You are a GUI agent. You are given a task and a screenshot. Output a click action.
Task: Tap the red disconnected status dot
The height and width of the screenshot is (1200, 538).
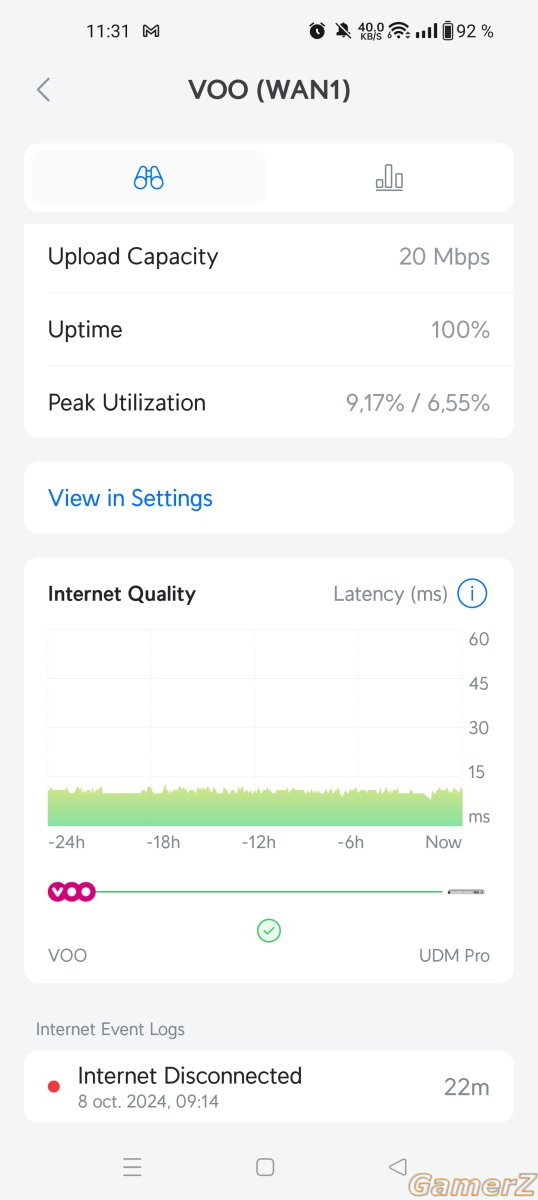click(x=54, y=1087)
